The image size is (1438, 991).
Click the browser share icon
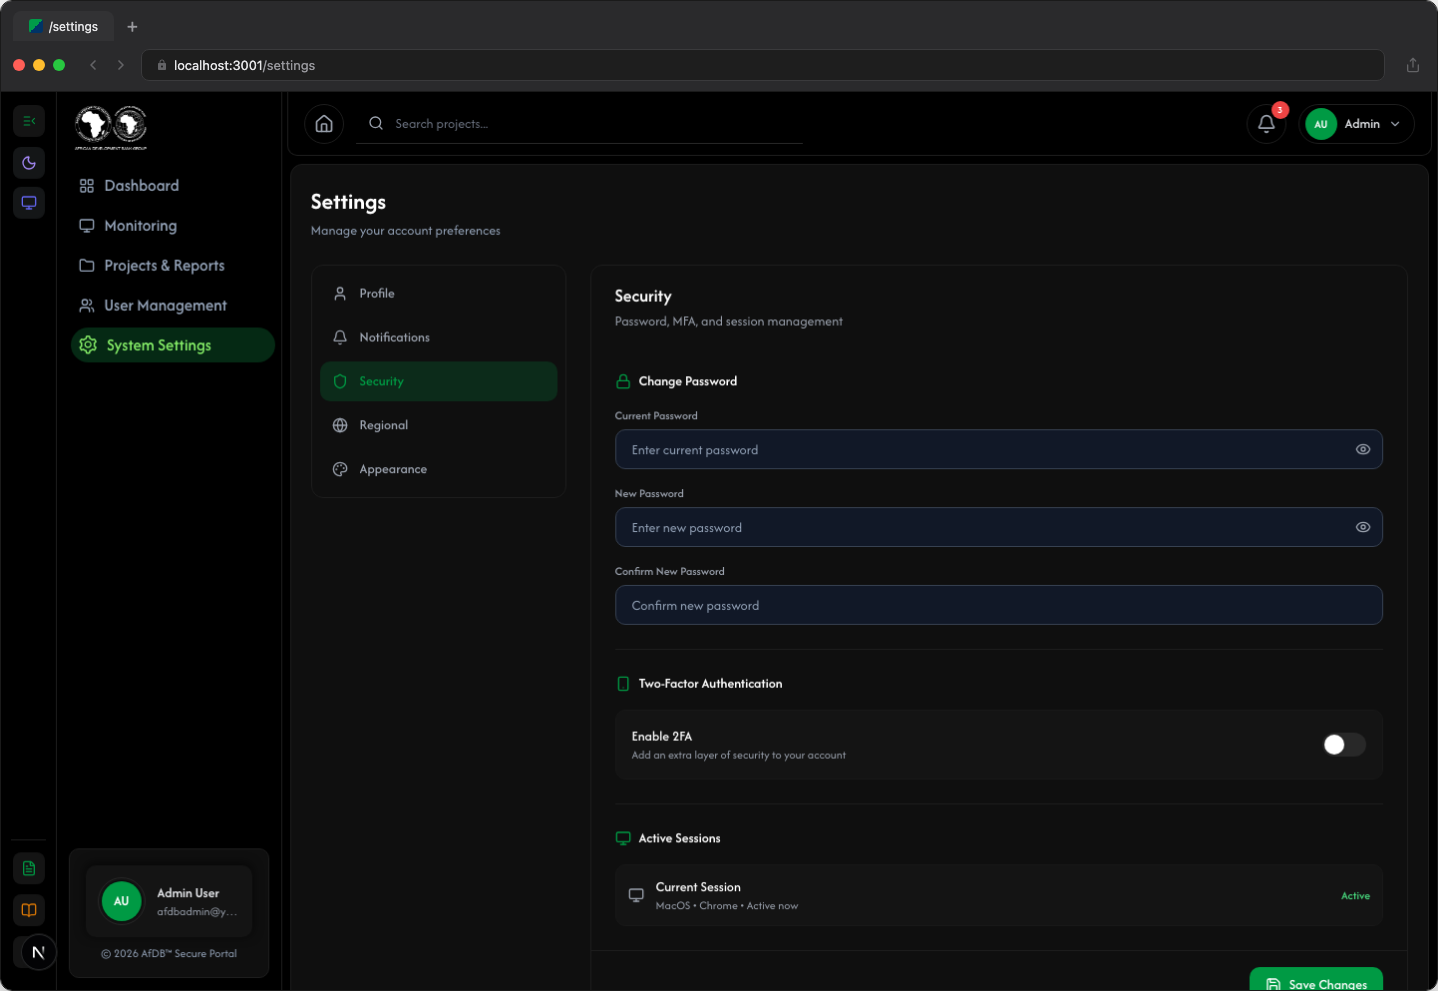(1413, 65)
